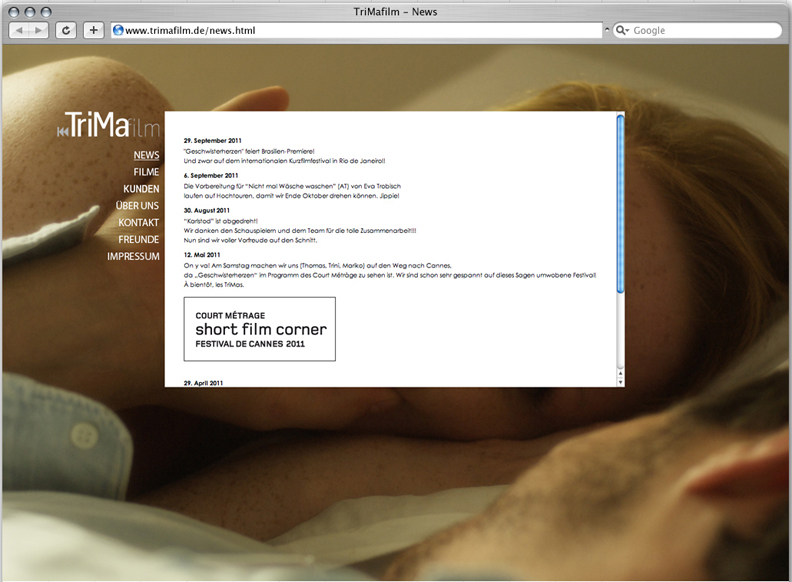Open the FREUNDE menu item
Screen dimensions: 792x582
tap(139, 239)
